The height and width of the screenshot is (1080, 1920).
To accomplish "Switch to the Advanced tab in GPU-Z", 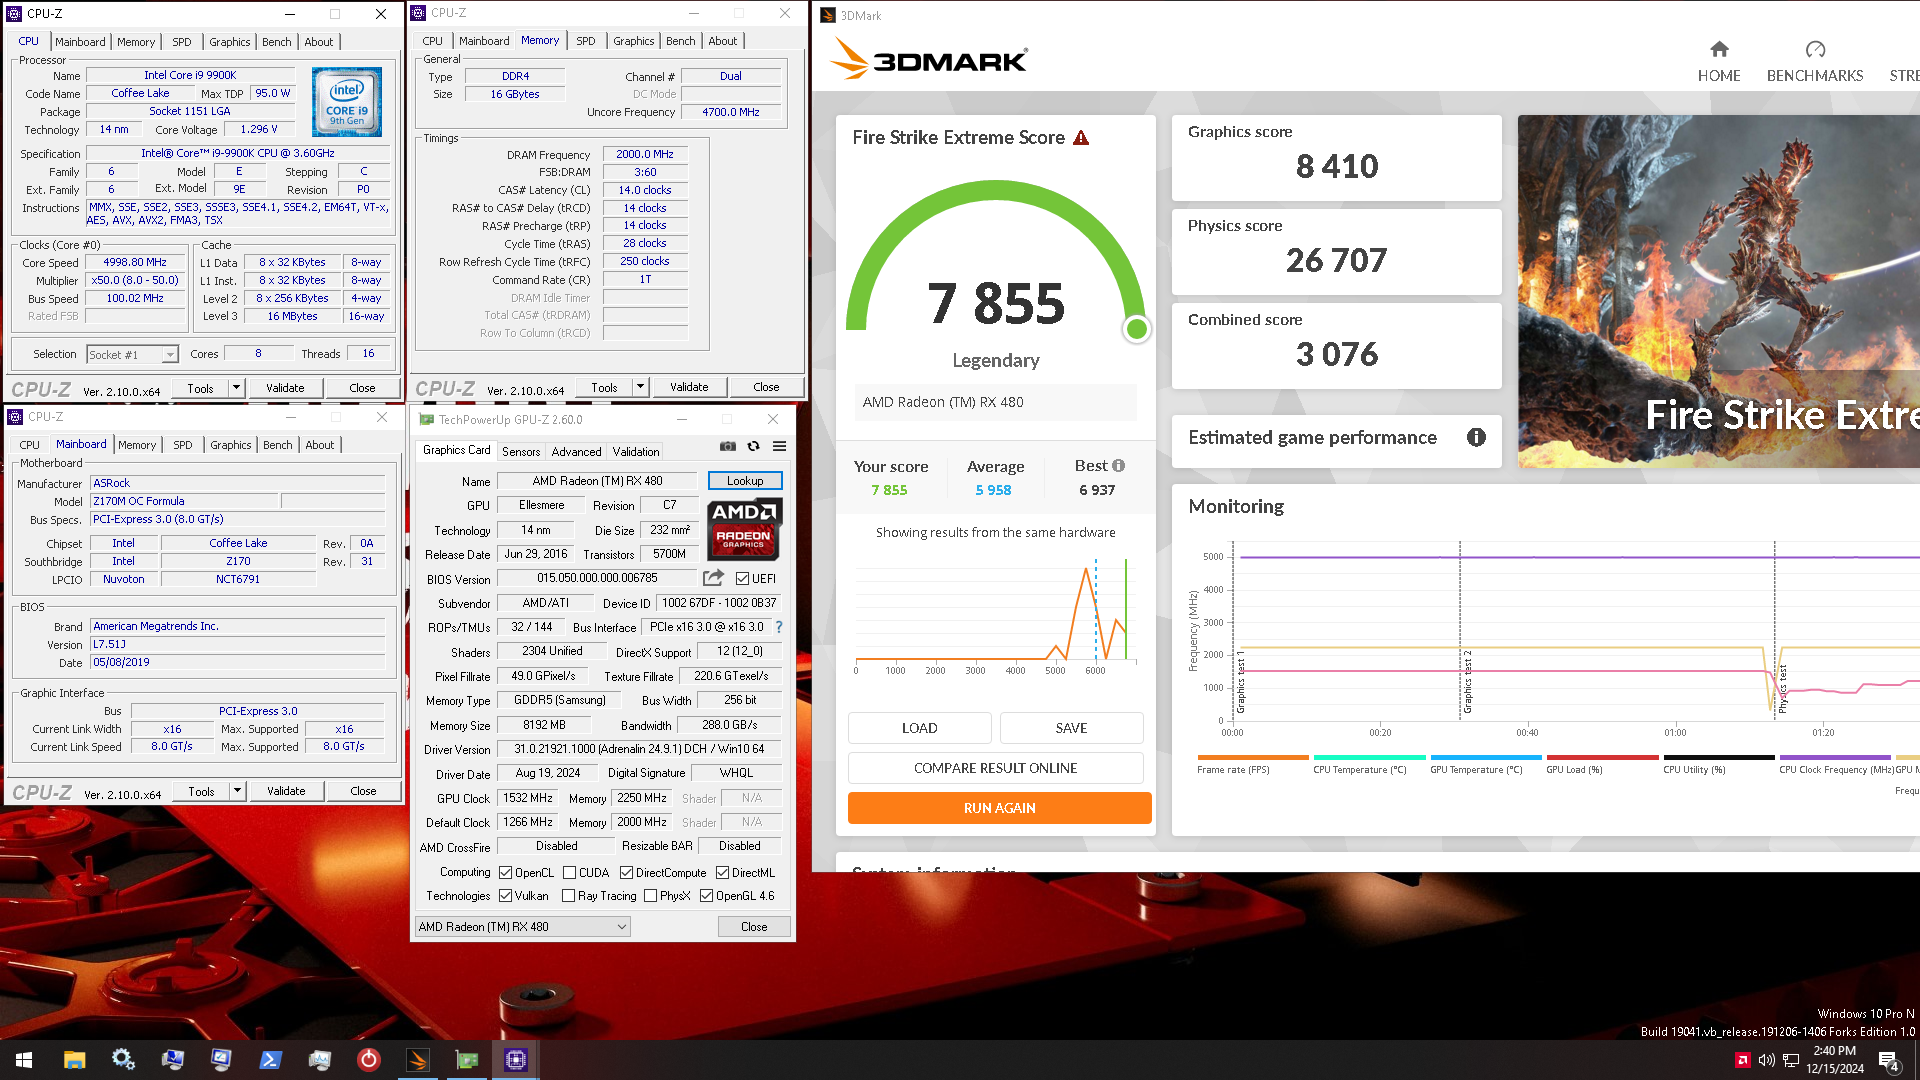I will coord(577,451).
